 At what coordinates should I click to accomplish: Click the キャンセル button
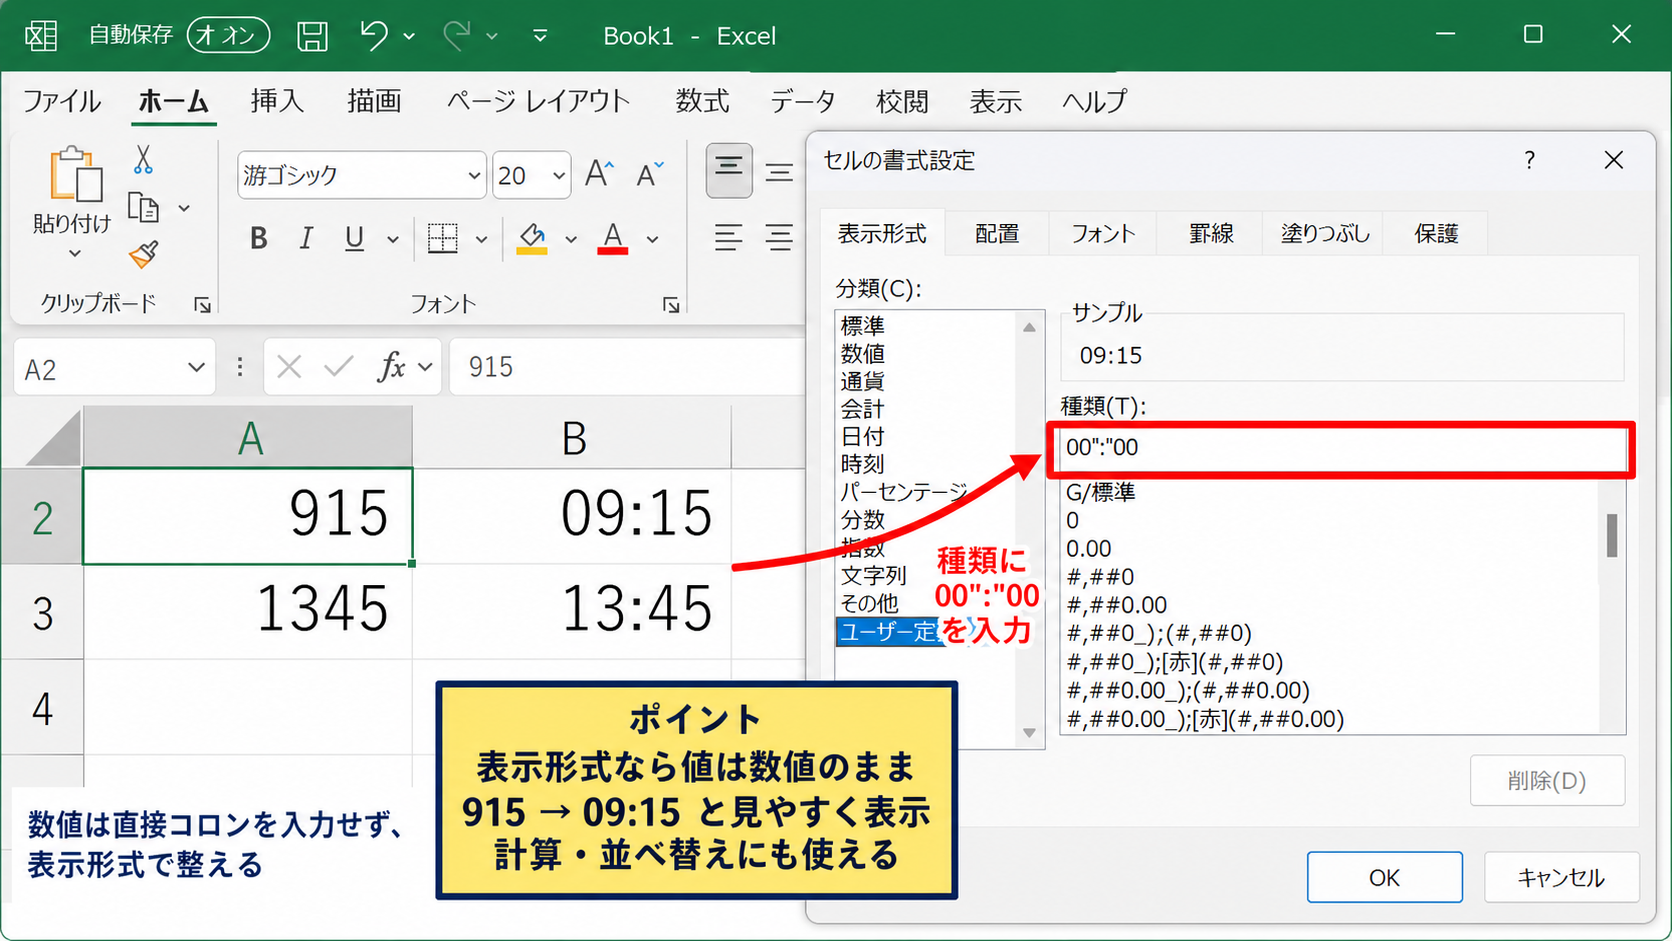pyautogui.click(x=1561, y=877)
